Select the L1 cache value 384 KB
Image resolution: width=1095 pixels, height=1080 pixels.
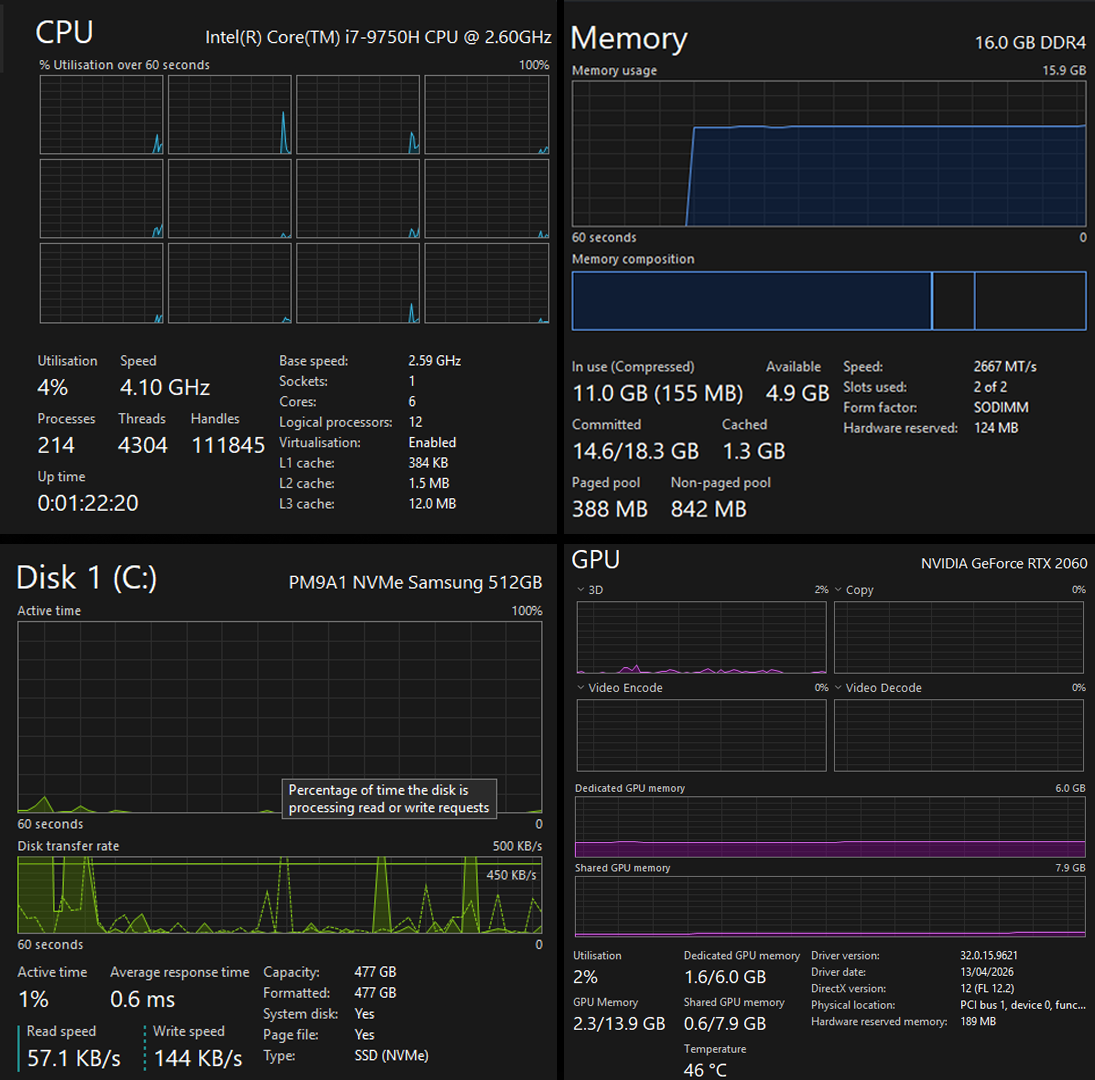click(428, 463)
